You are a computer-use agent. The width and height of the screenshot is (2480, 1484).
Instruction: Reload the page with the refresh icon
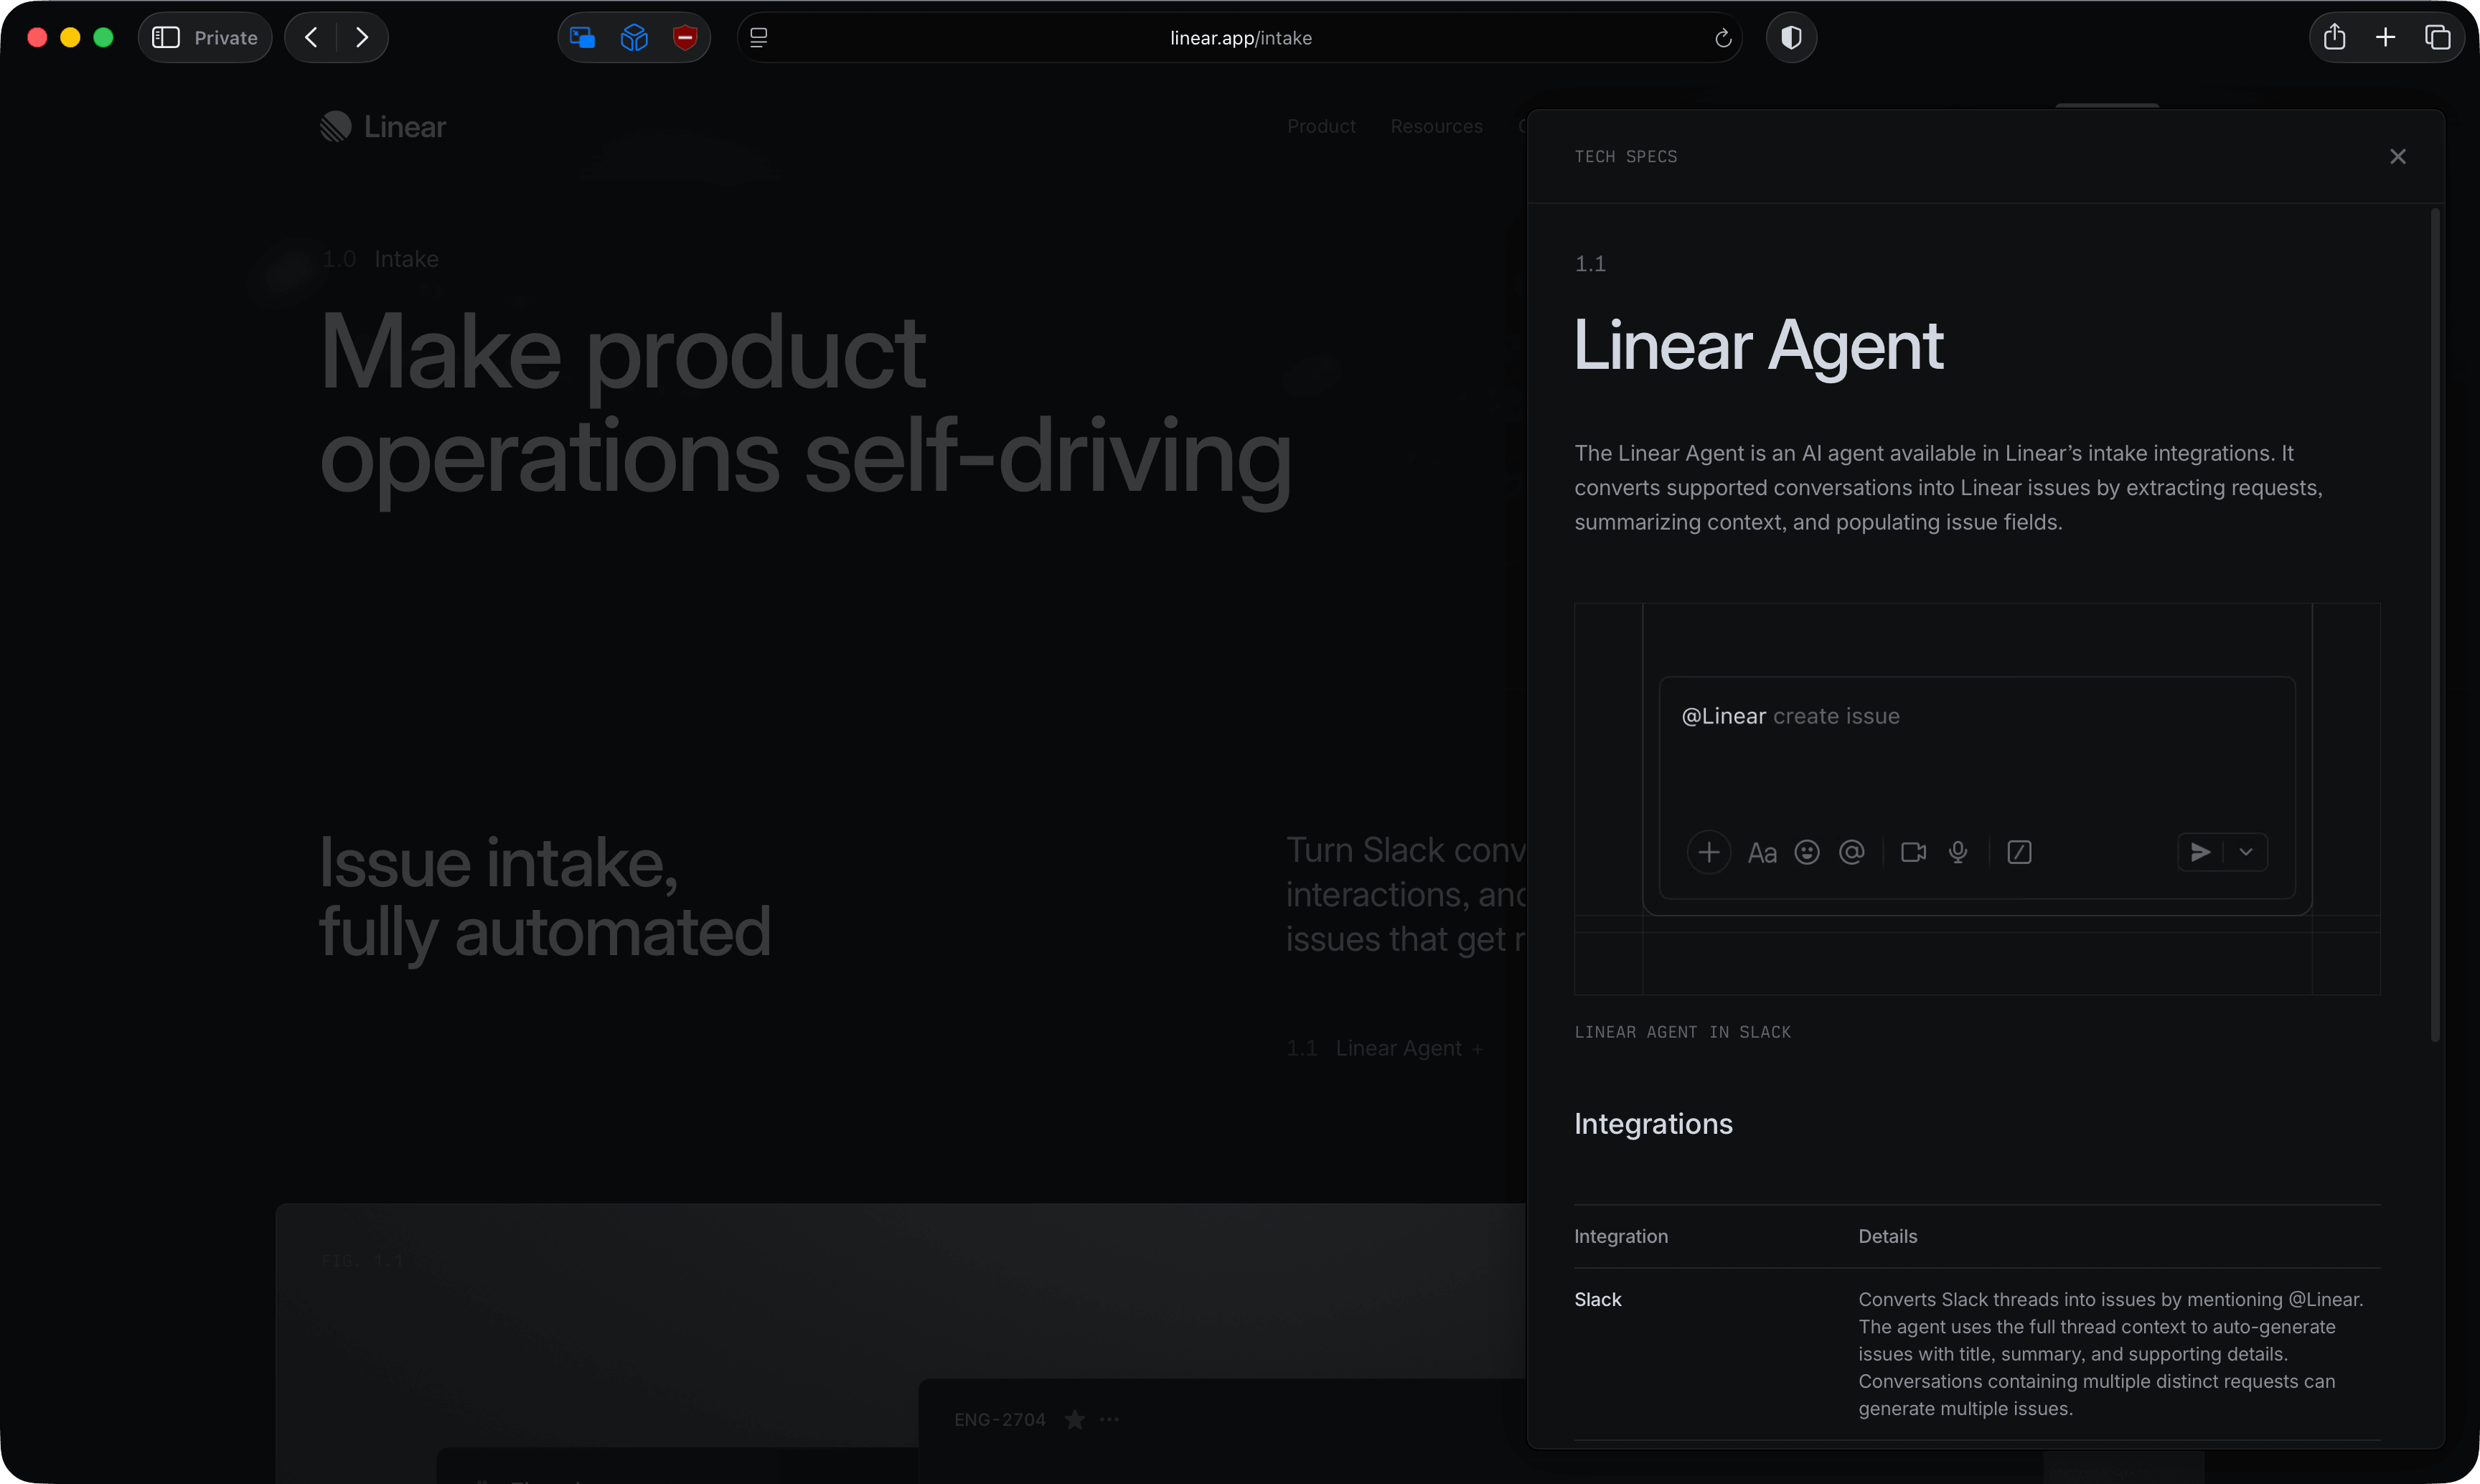tap(1722, 38)
